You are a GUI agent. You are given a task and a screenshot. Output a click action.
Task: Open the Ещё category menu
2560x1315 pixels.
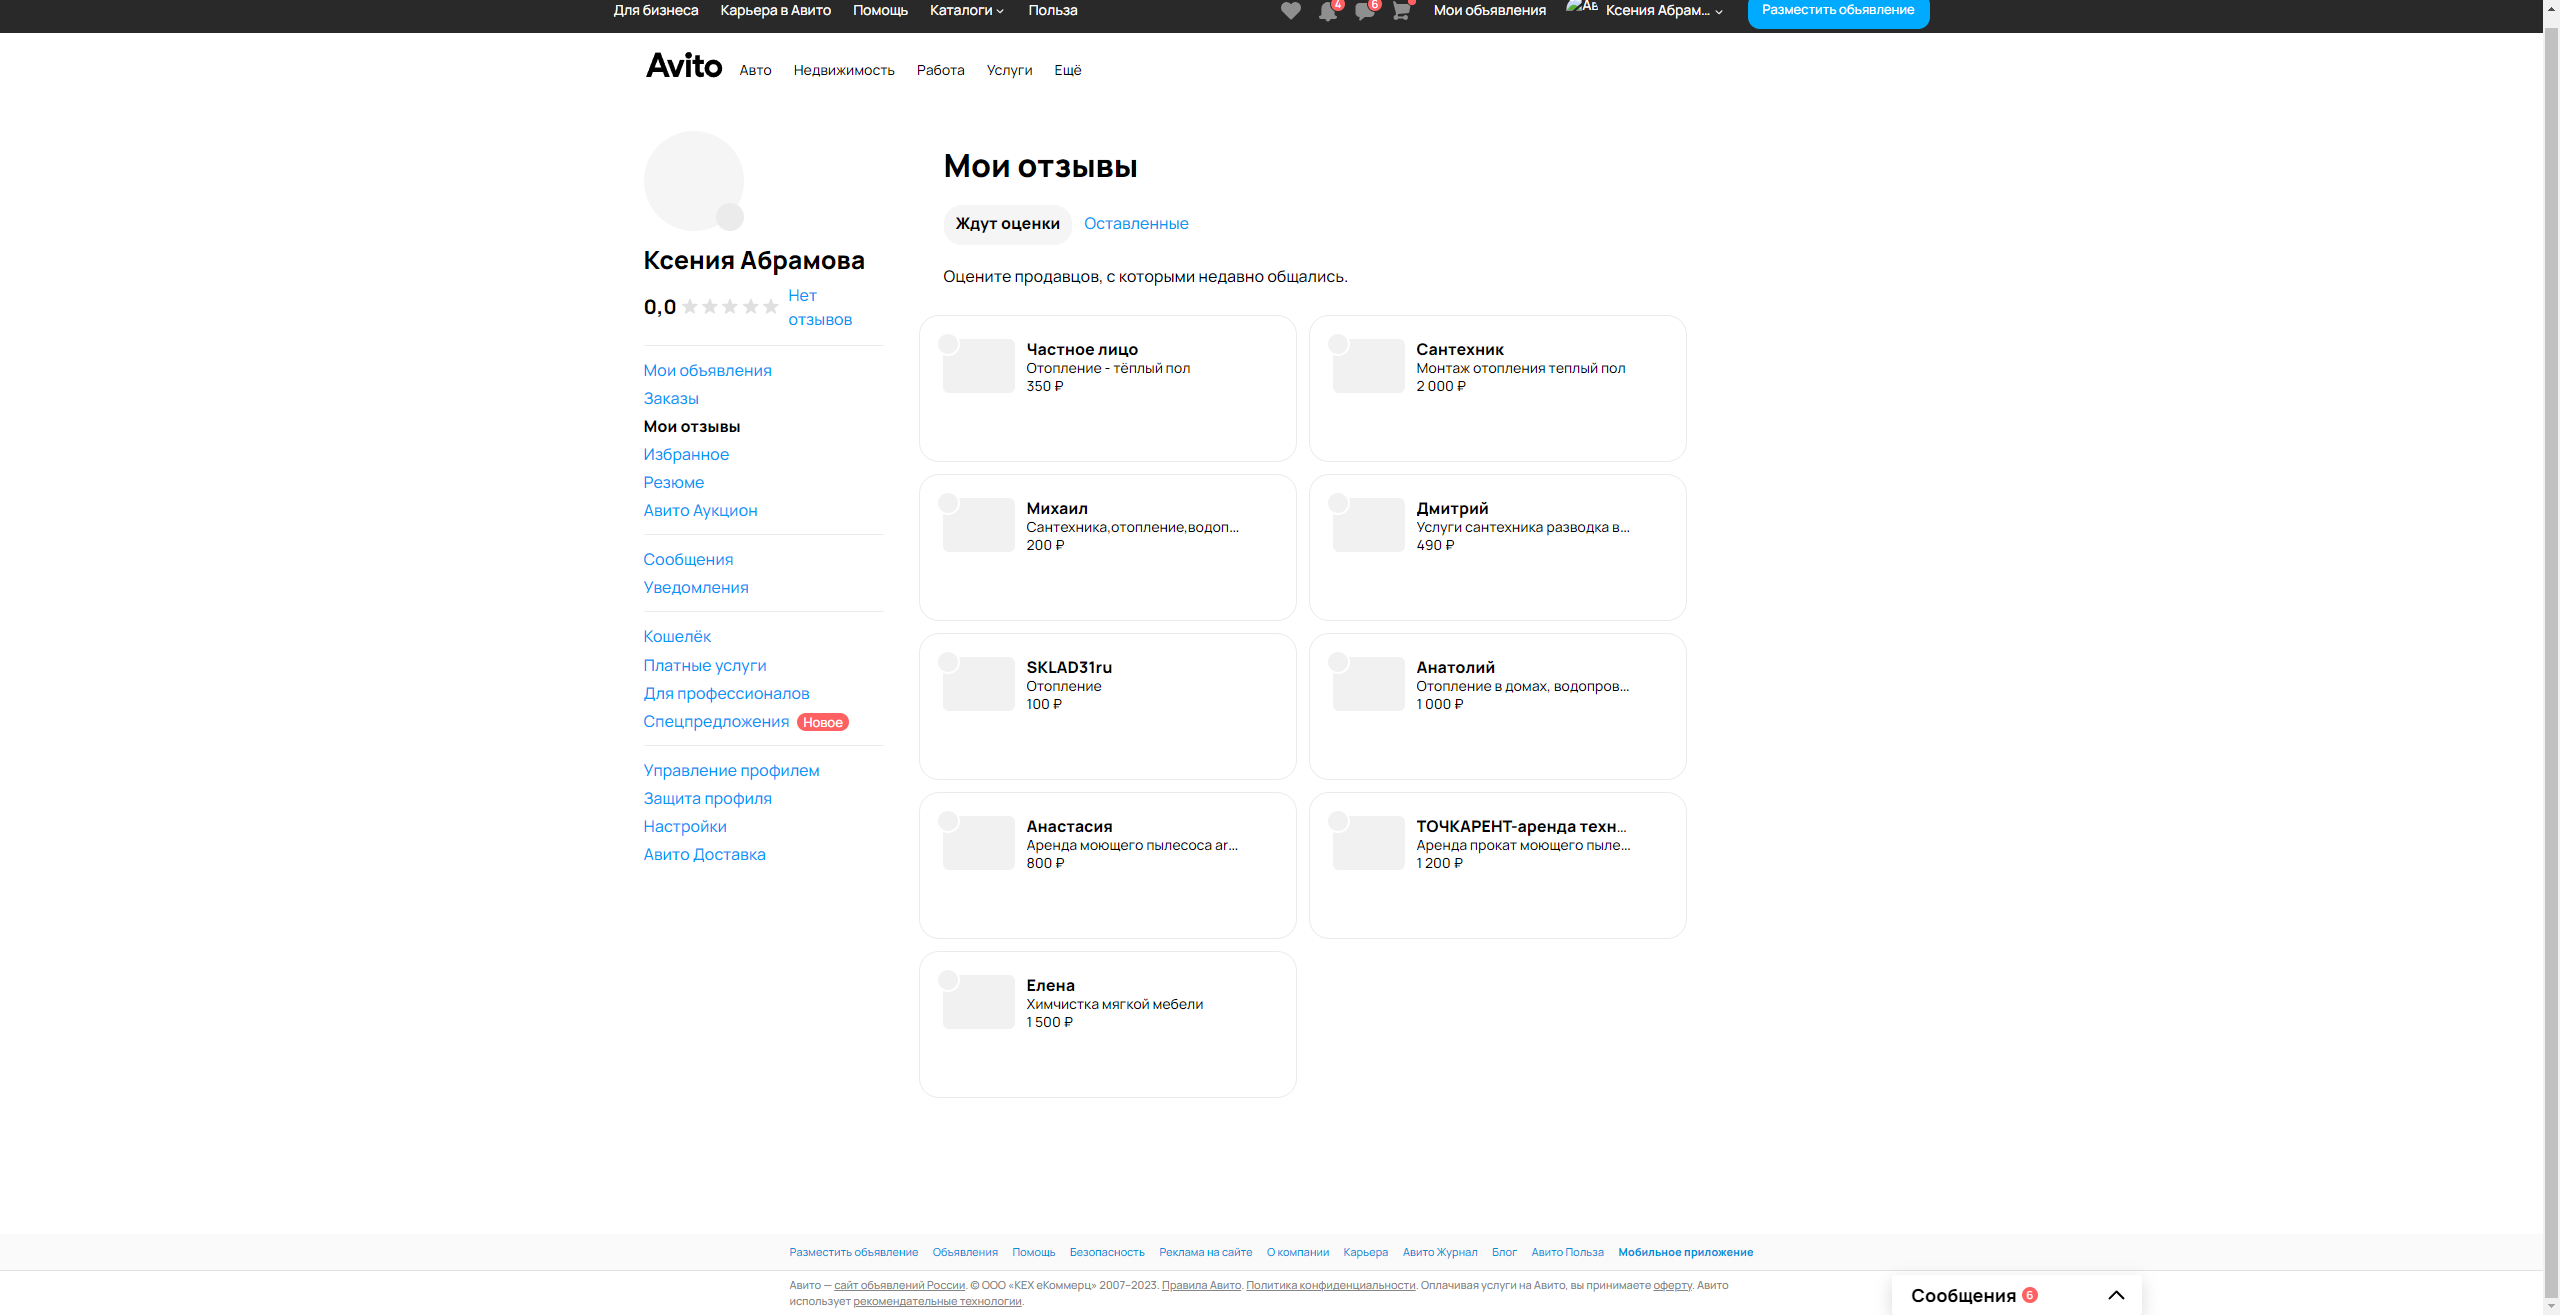pos(1067,70)
